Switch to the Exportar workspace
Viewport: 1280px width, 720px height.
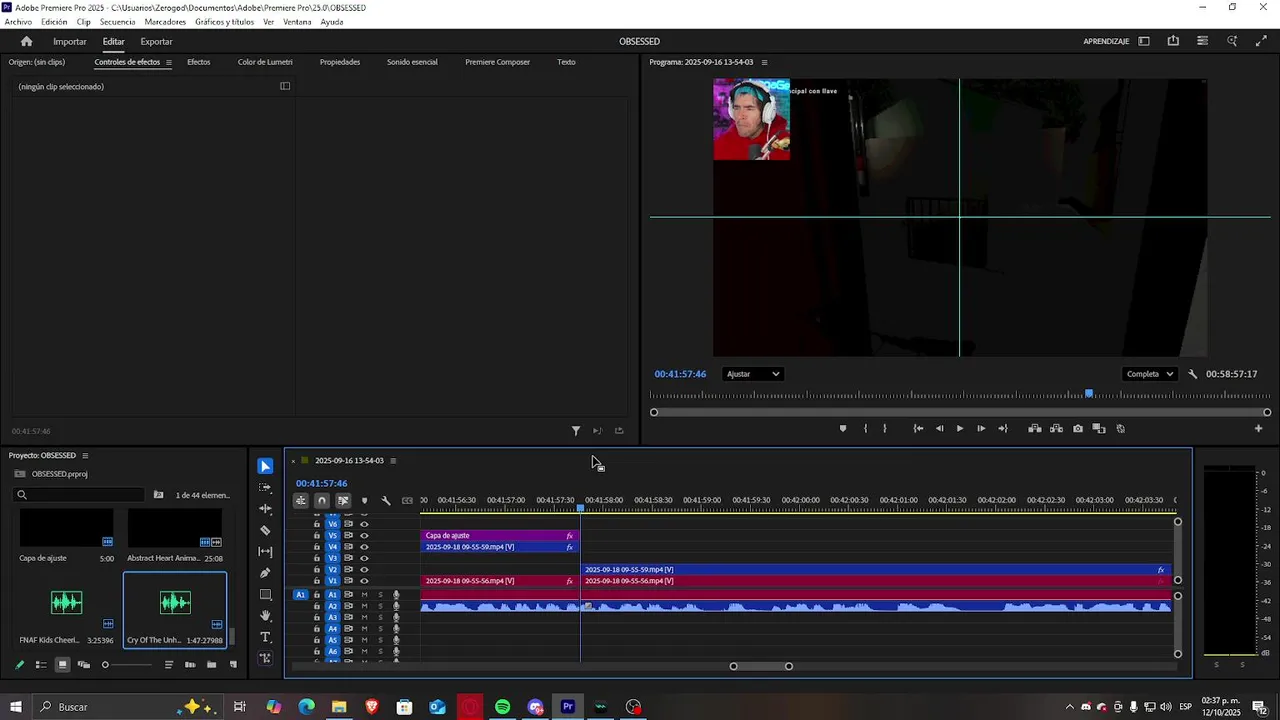pos(156,41)
